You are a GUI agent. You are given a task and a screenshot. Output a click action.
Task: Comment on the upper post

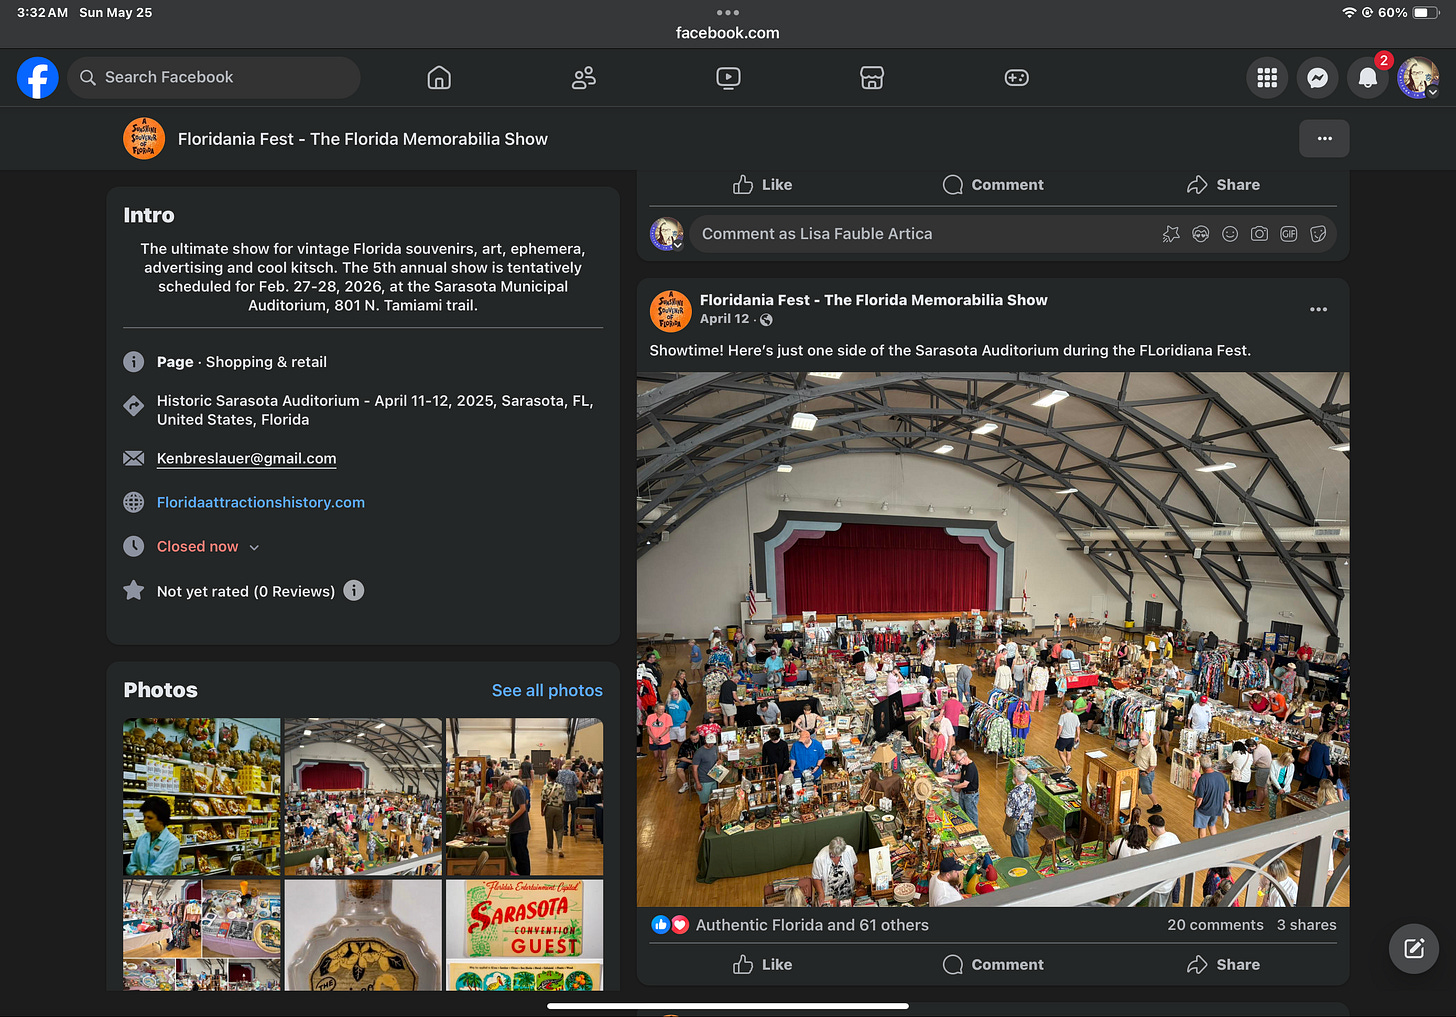click(x=993, y=185)
